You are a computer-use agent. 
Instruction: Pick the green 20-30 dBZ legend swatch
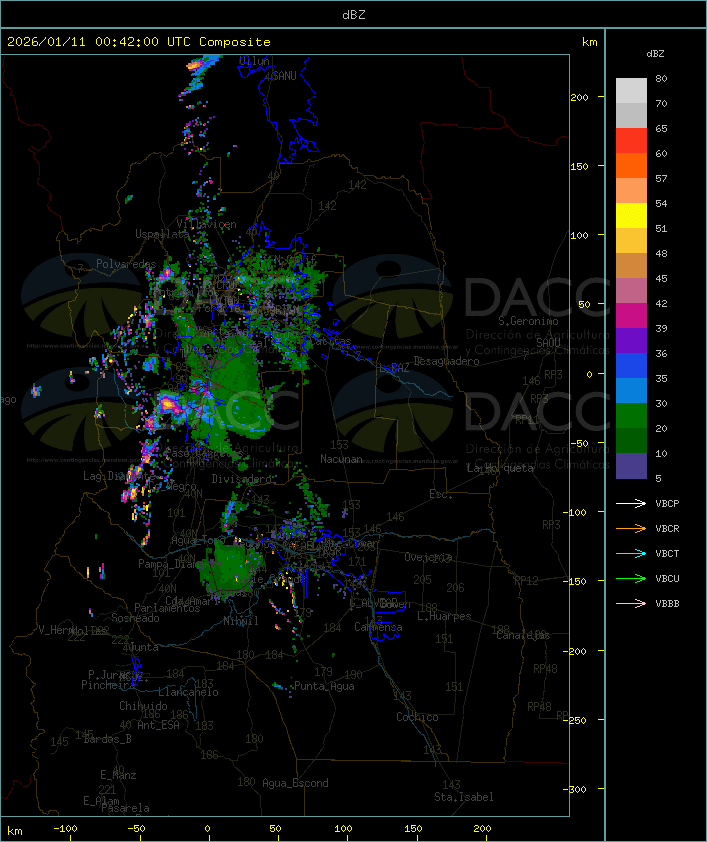pos(631,415)
